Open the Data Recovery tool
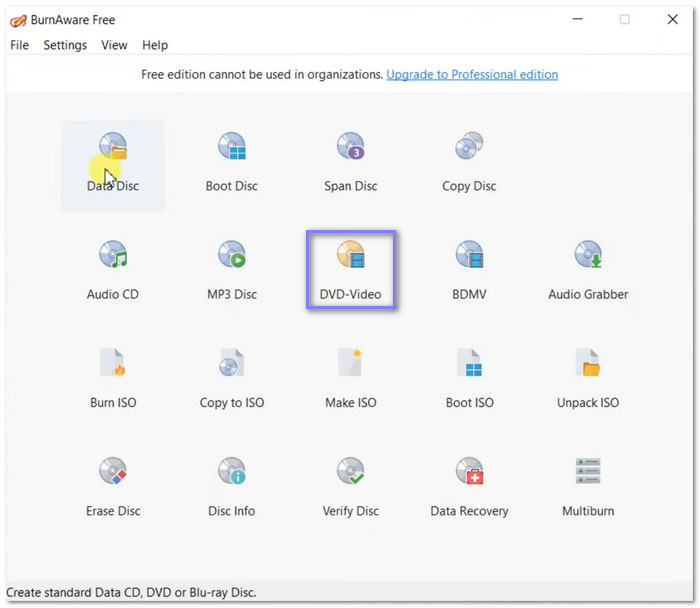700x608 pixels. [x=469, y=487]
